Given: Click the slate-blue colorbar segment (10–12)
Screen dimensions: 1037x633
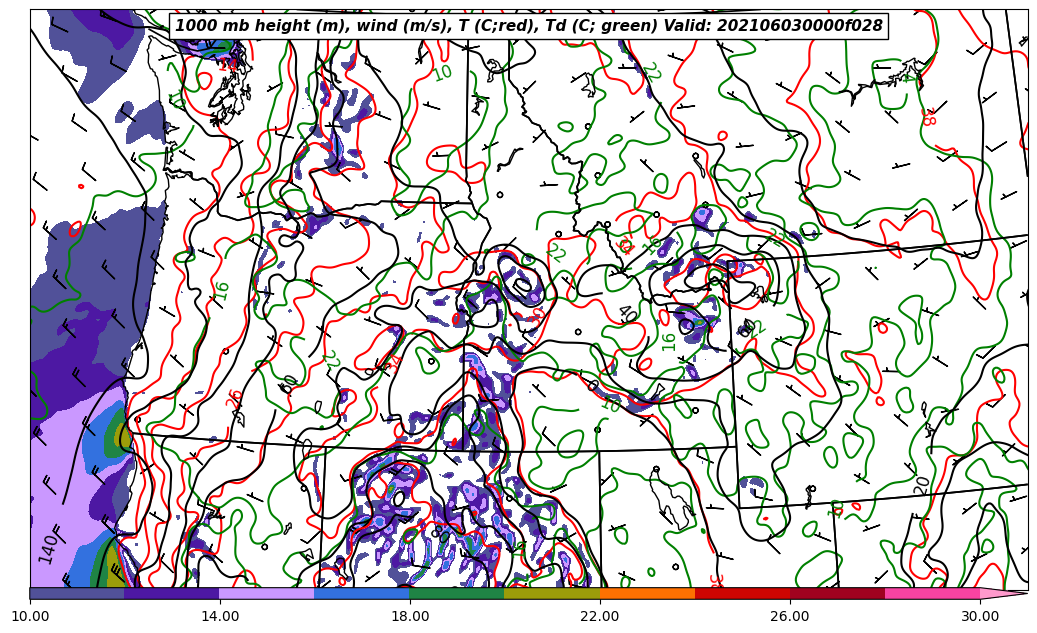Looking at the screenshot, I should click(x=77, y=593).
